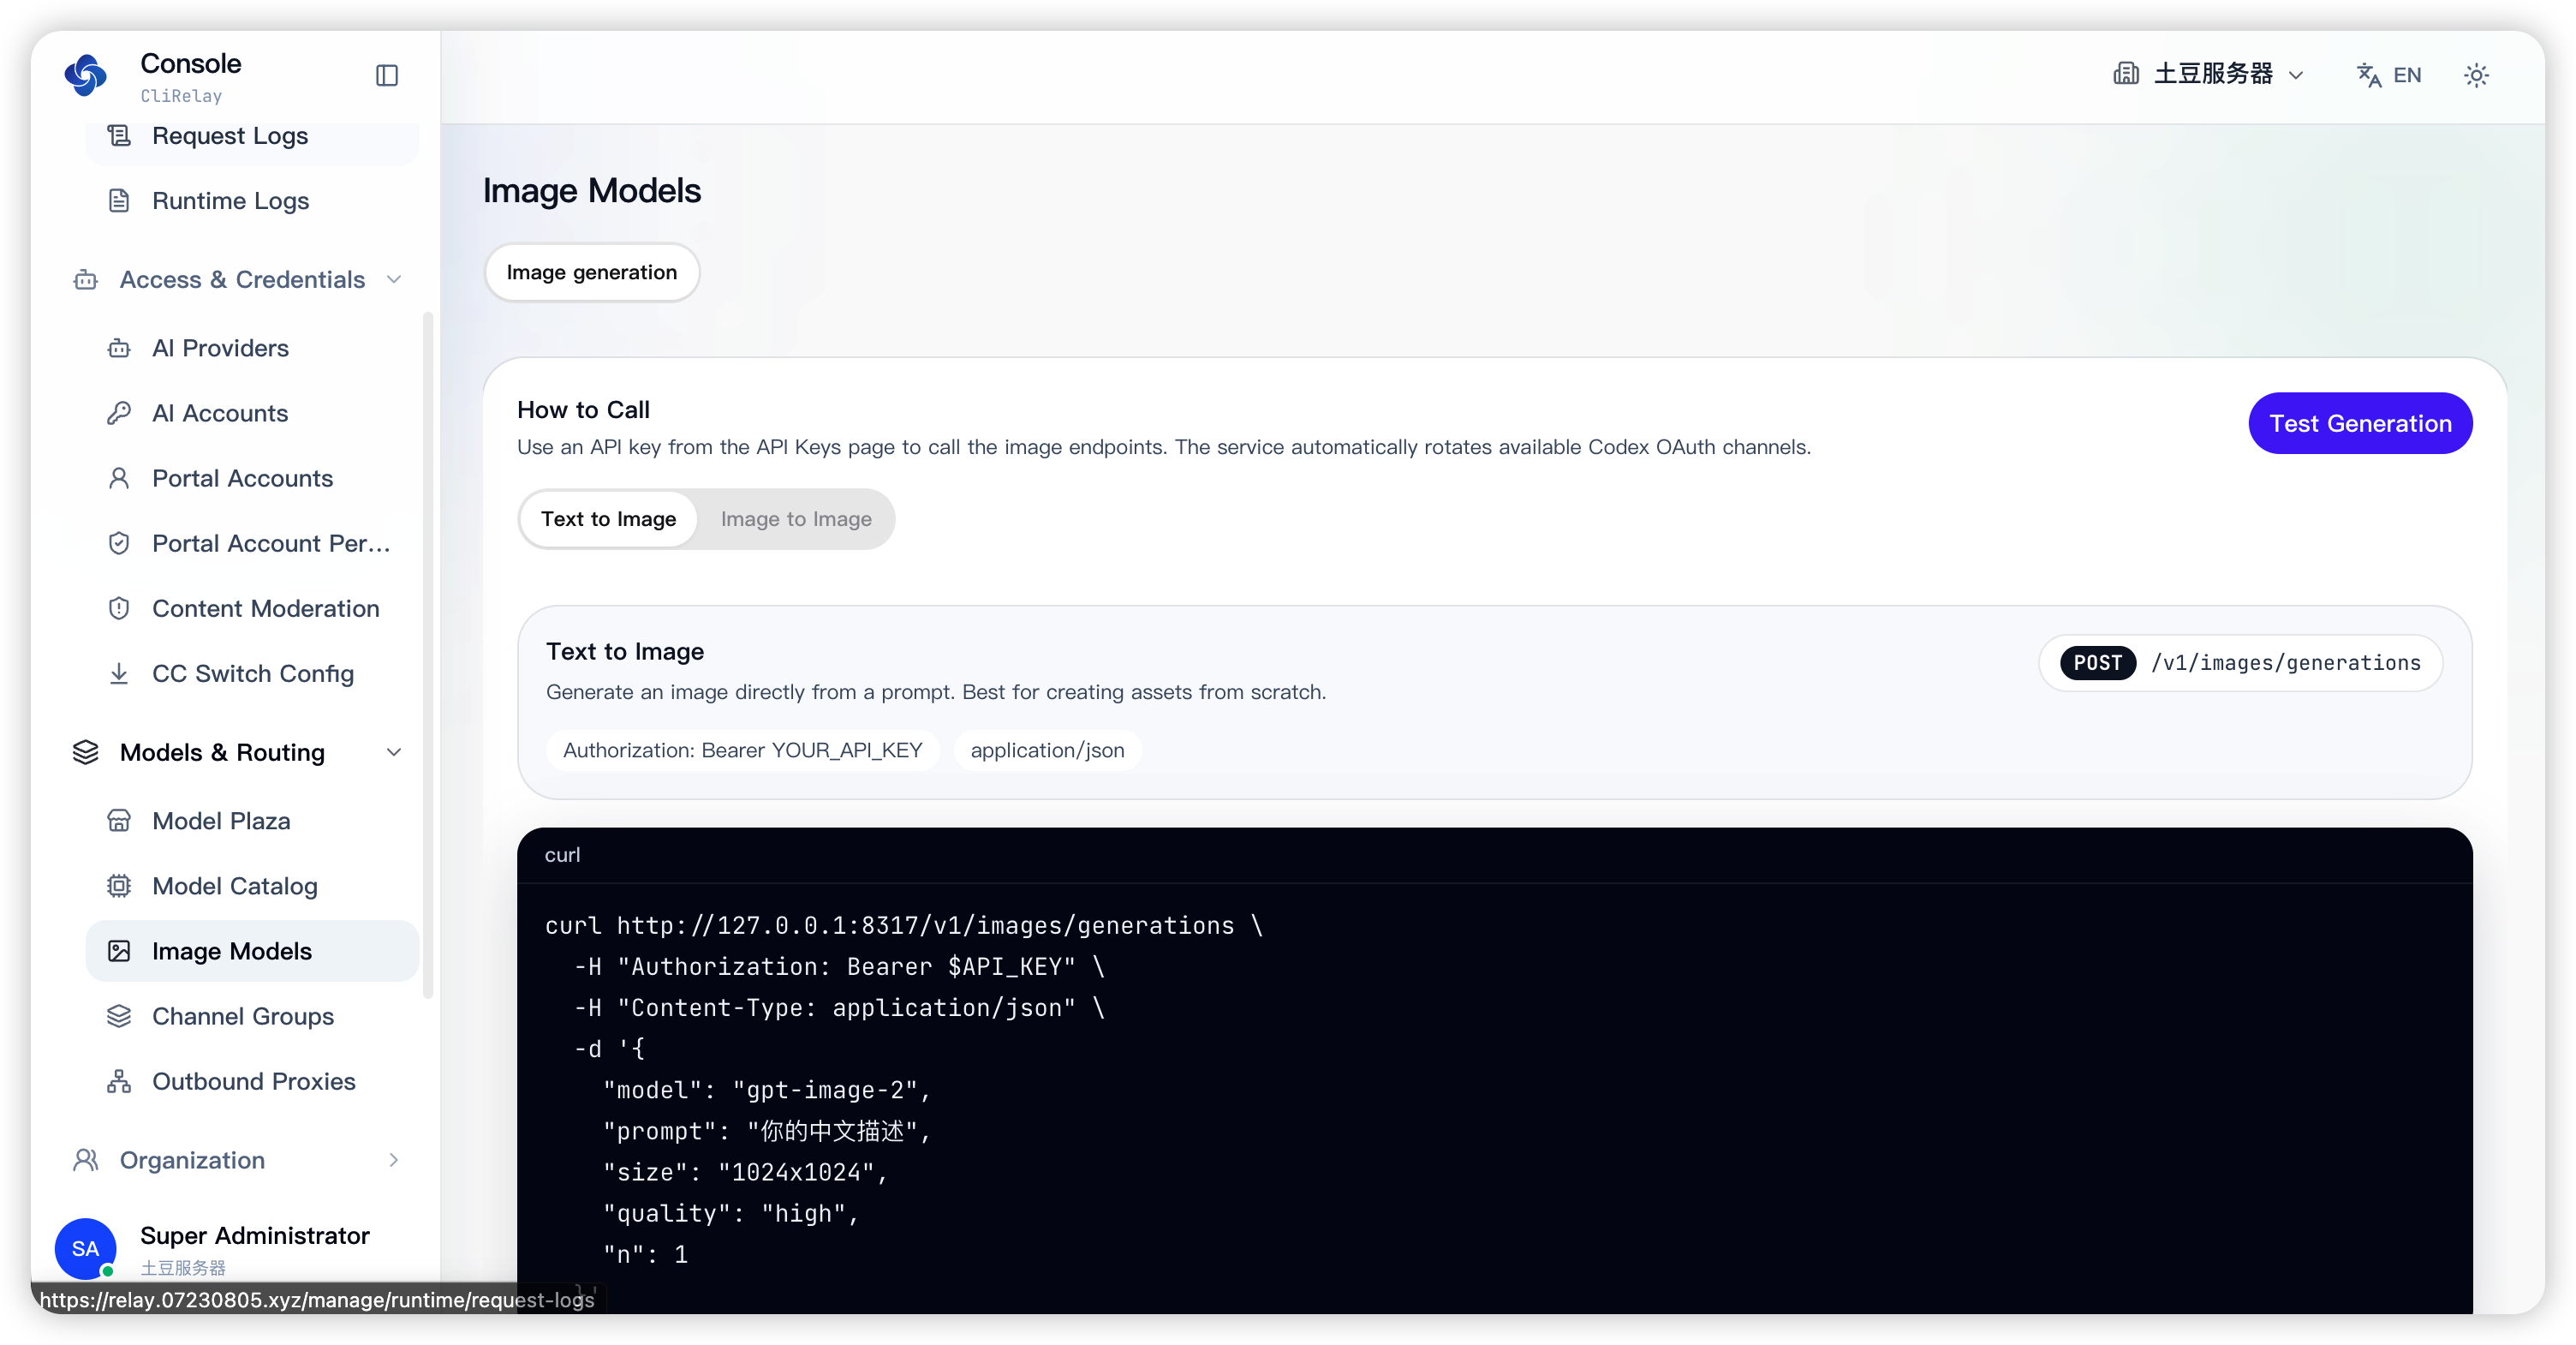The width and height of the screenshot is (2576, 1345).
Task: Click the translate language icon
Action: 2368,75
